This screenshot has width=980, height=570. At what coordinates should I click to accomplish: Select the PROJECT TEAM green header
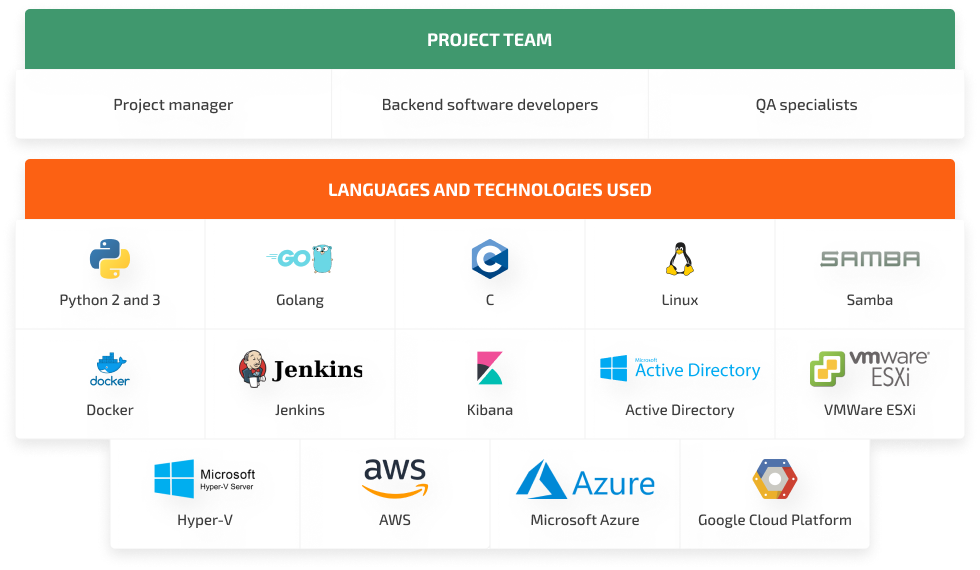pos(490,39)
